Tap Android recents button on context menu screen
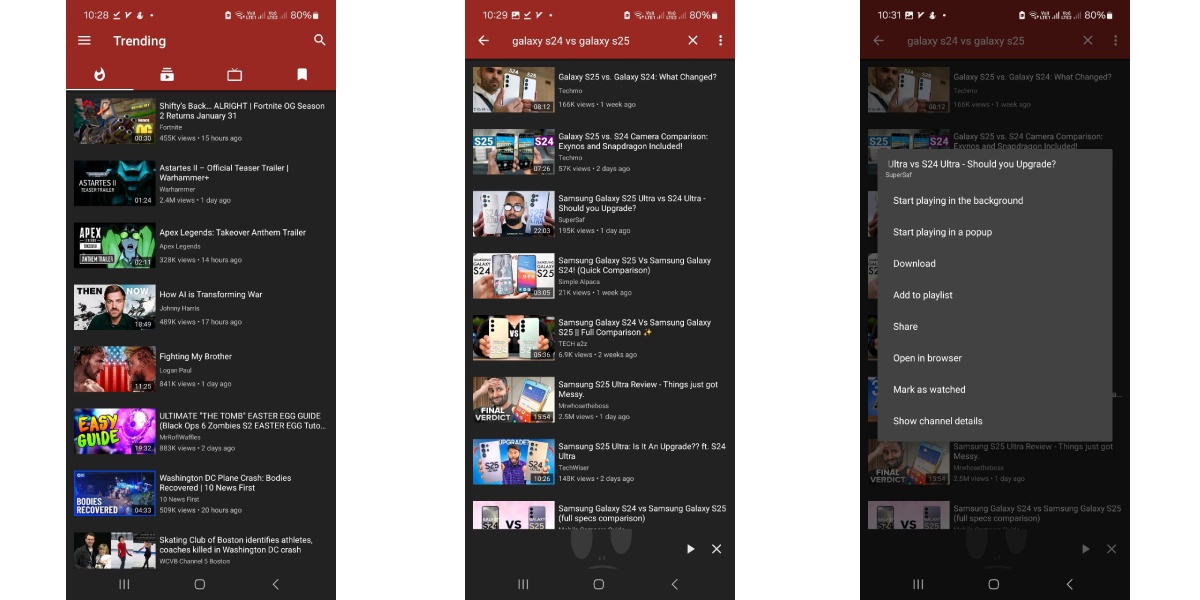The height and width of the screenshot is (600, 1200). click(x=918, y=584)
